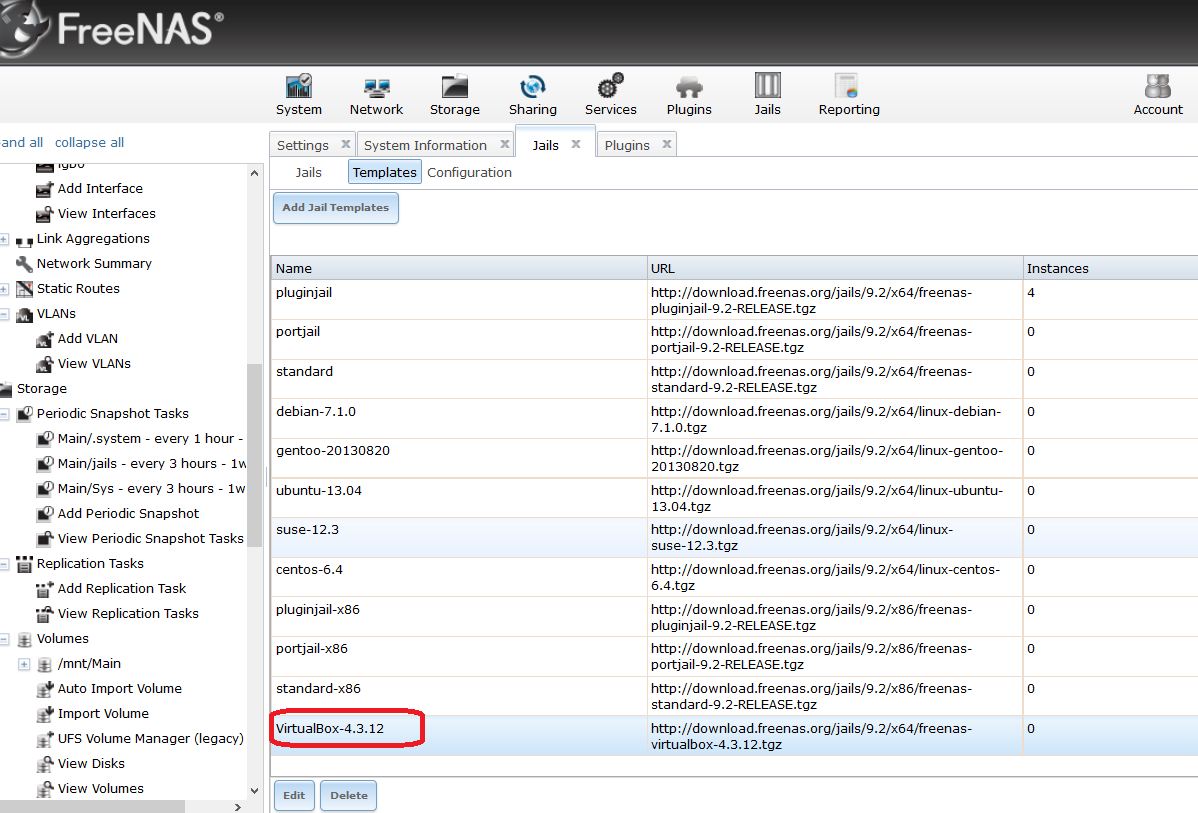Image resolution: width=1198 pixels, height=813 pixels.
Task: Click the UFS Volume Manager icon
Action: 45,739
